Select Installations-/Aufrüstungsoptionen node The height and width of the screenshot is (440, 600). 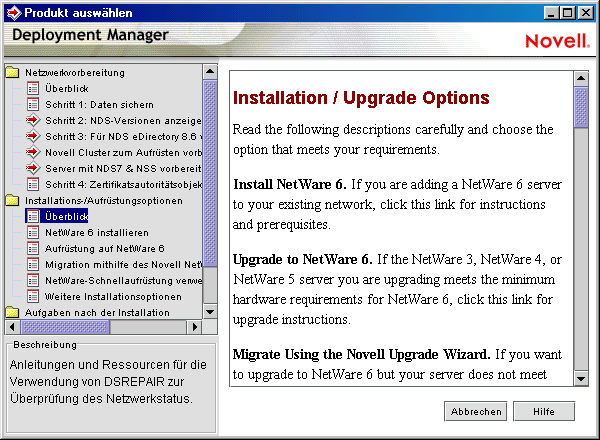pos(104,201)
